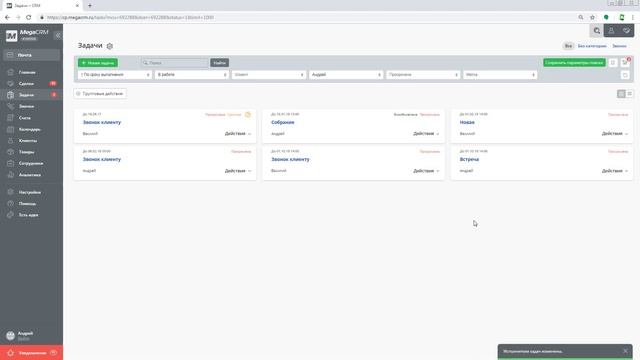Open Почта in the sidebar
Image resolution: width=640 pixels, height=360 pixels.
31,55
